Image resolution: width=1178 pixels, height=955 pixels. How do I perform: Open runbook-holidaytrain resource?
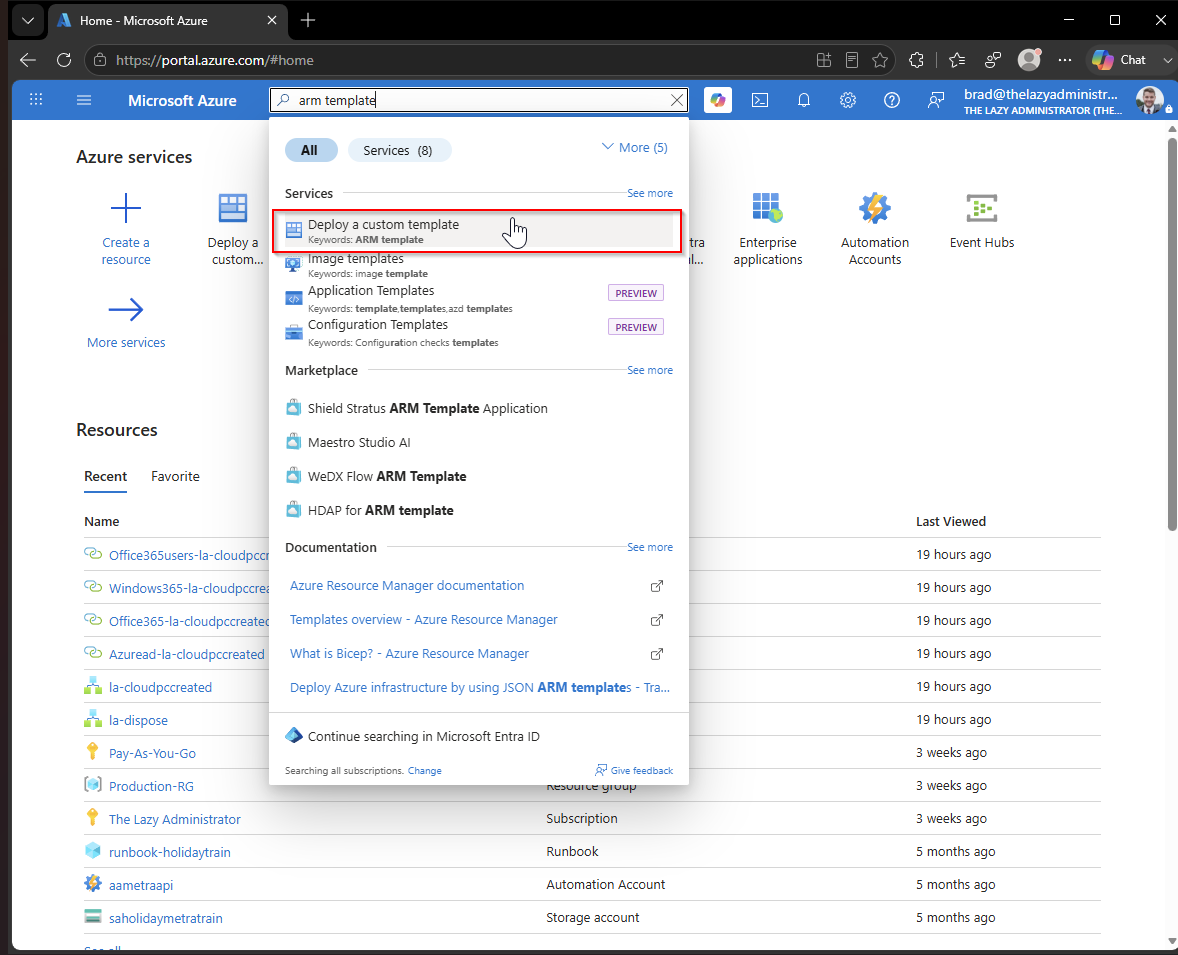click(170, 852)
